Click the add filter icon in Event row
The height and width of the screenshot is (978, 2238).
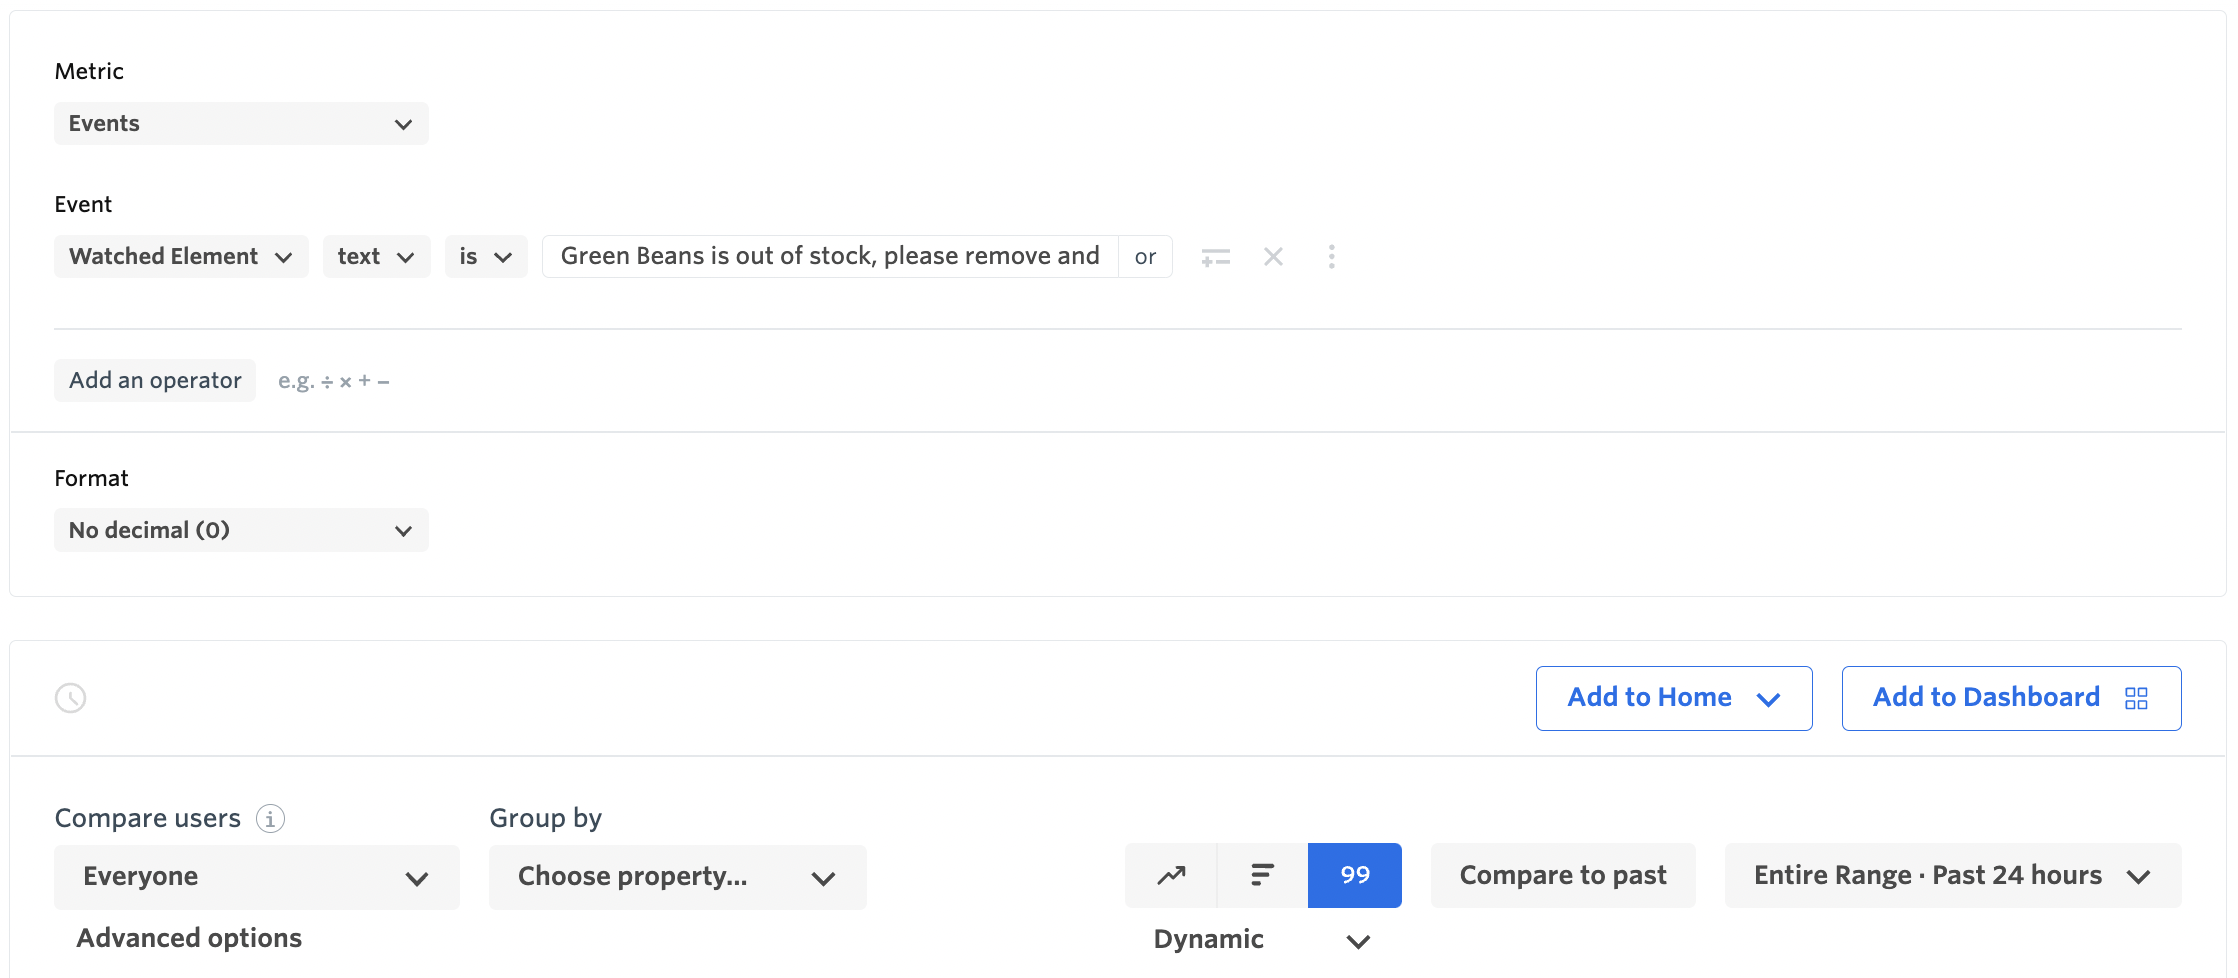1215,257
